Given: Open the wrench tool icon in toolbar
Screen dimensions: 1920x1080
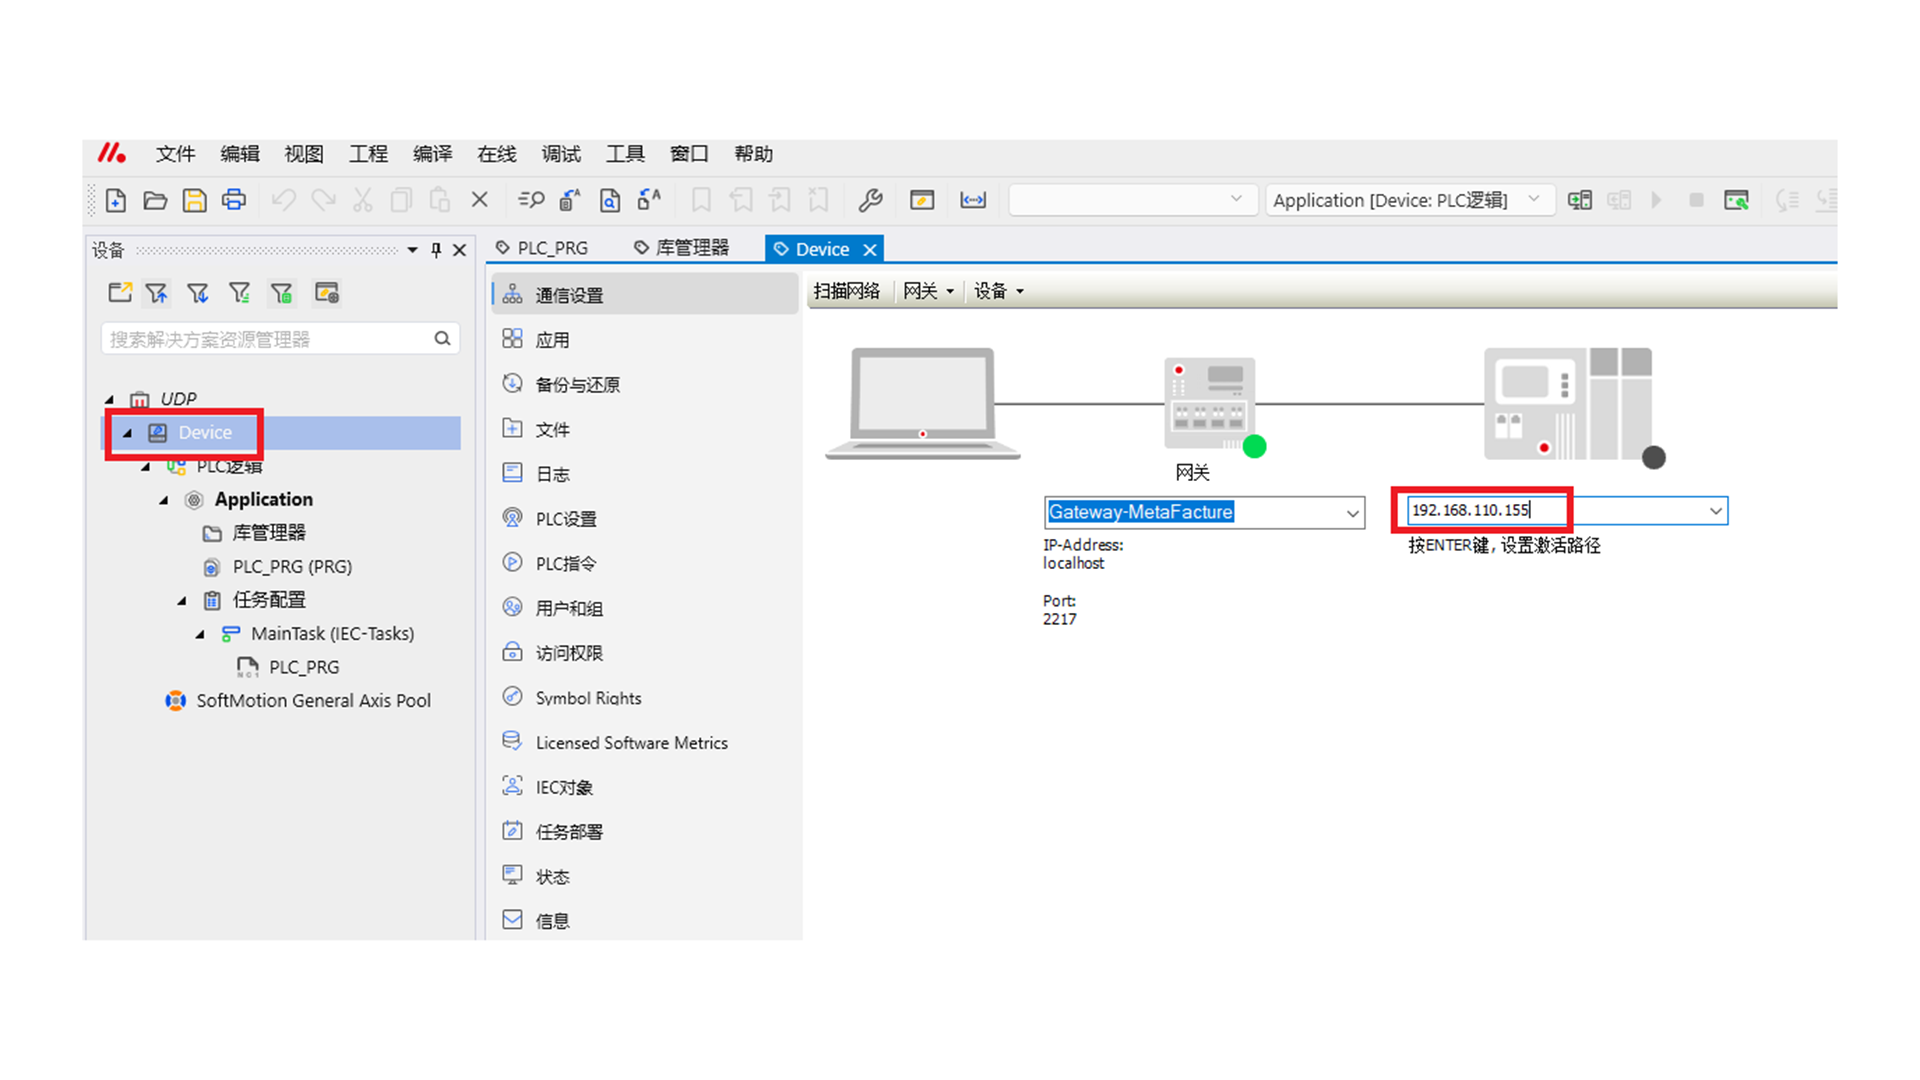Looking at the screenshot, I should point(870,201).
